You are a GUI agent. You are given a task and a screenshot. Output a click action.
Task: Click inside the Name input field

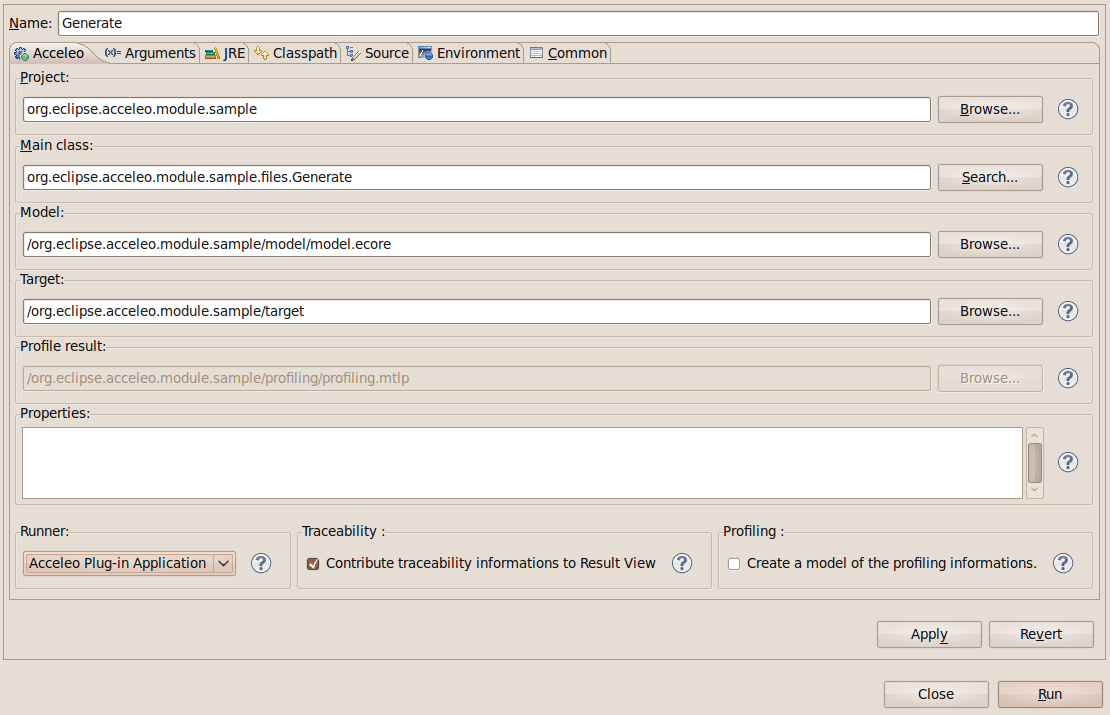400,22
